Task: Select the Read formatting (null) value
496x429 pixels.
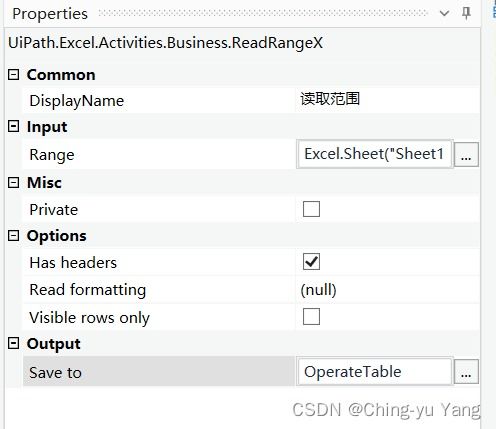Action: tap(318, 290)
